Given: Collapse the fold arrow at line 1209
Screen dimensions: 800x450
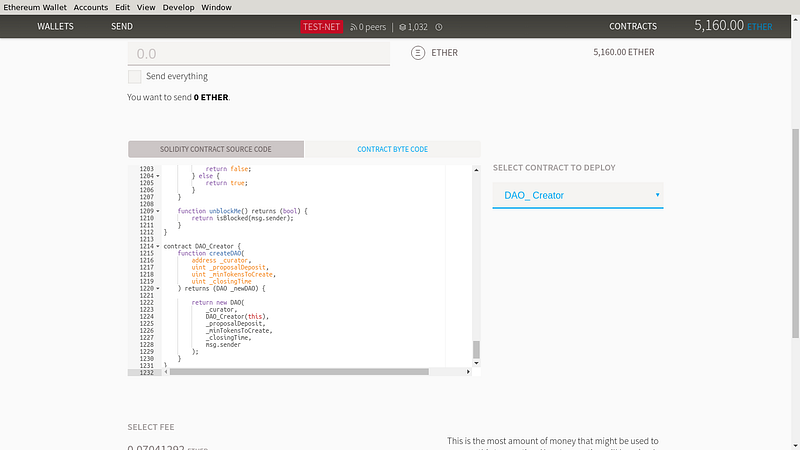Looking at the screenshot, I should pyautogui.click(x=158, y=211).
